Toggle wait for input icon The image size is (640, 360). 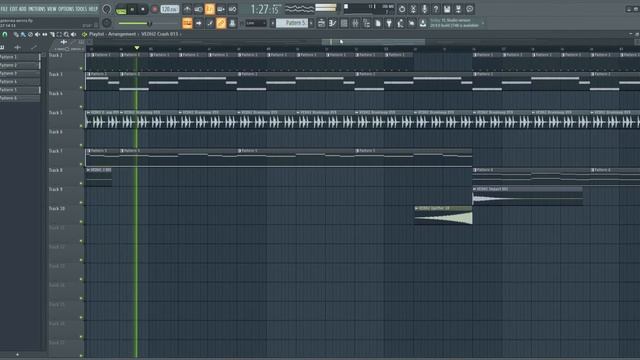click(198, 9)
